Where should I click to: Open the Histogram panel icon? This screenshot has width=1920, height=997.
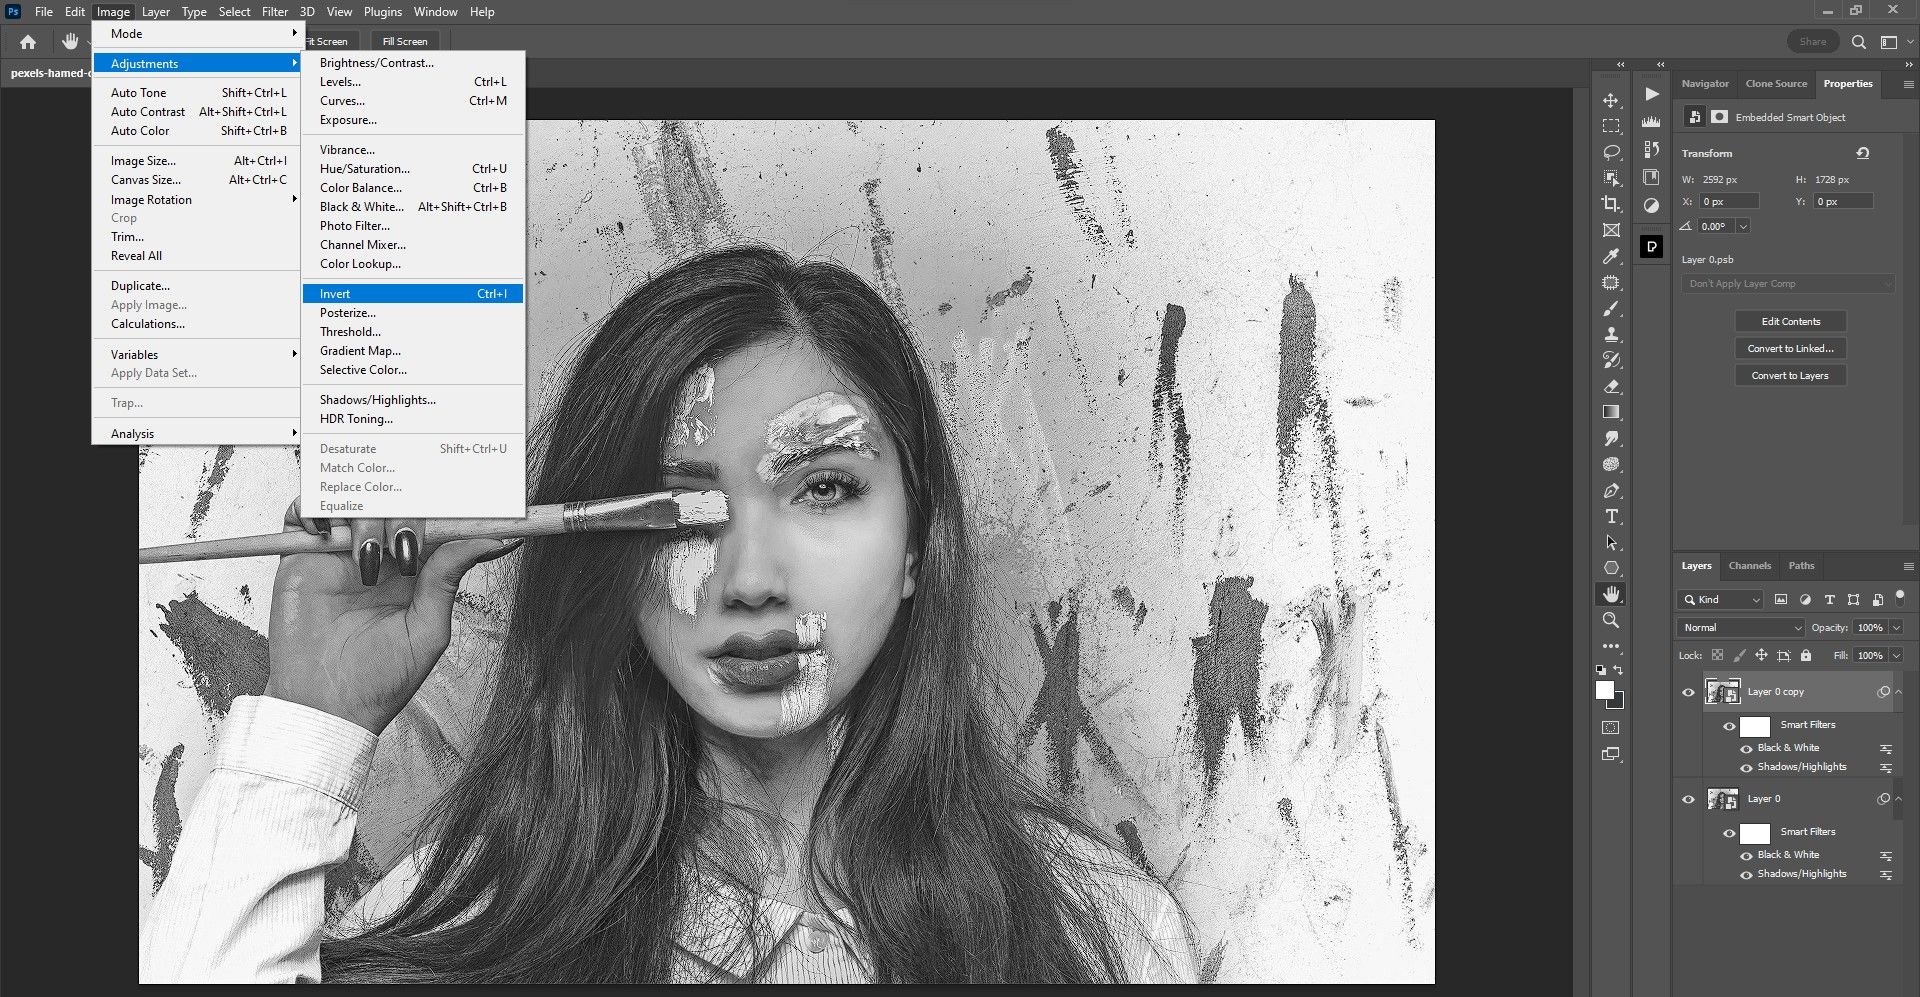1652,121
